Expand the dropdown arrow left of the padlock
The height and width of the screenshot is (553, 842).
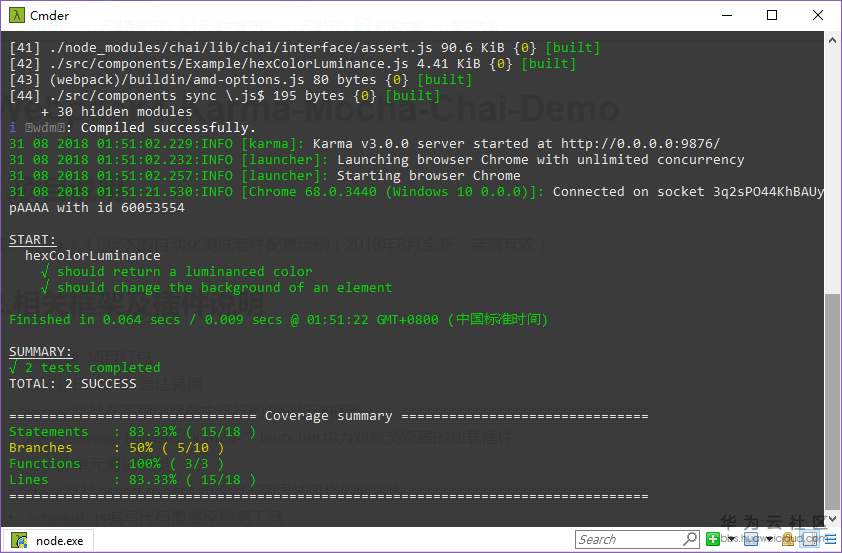[x=769, y=540]
